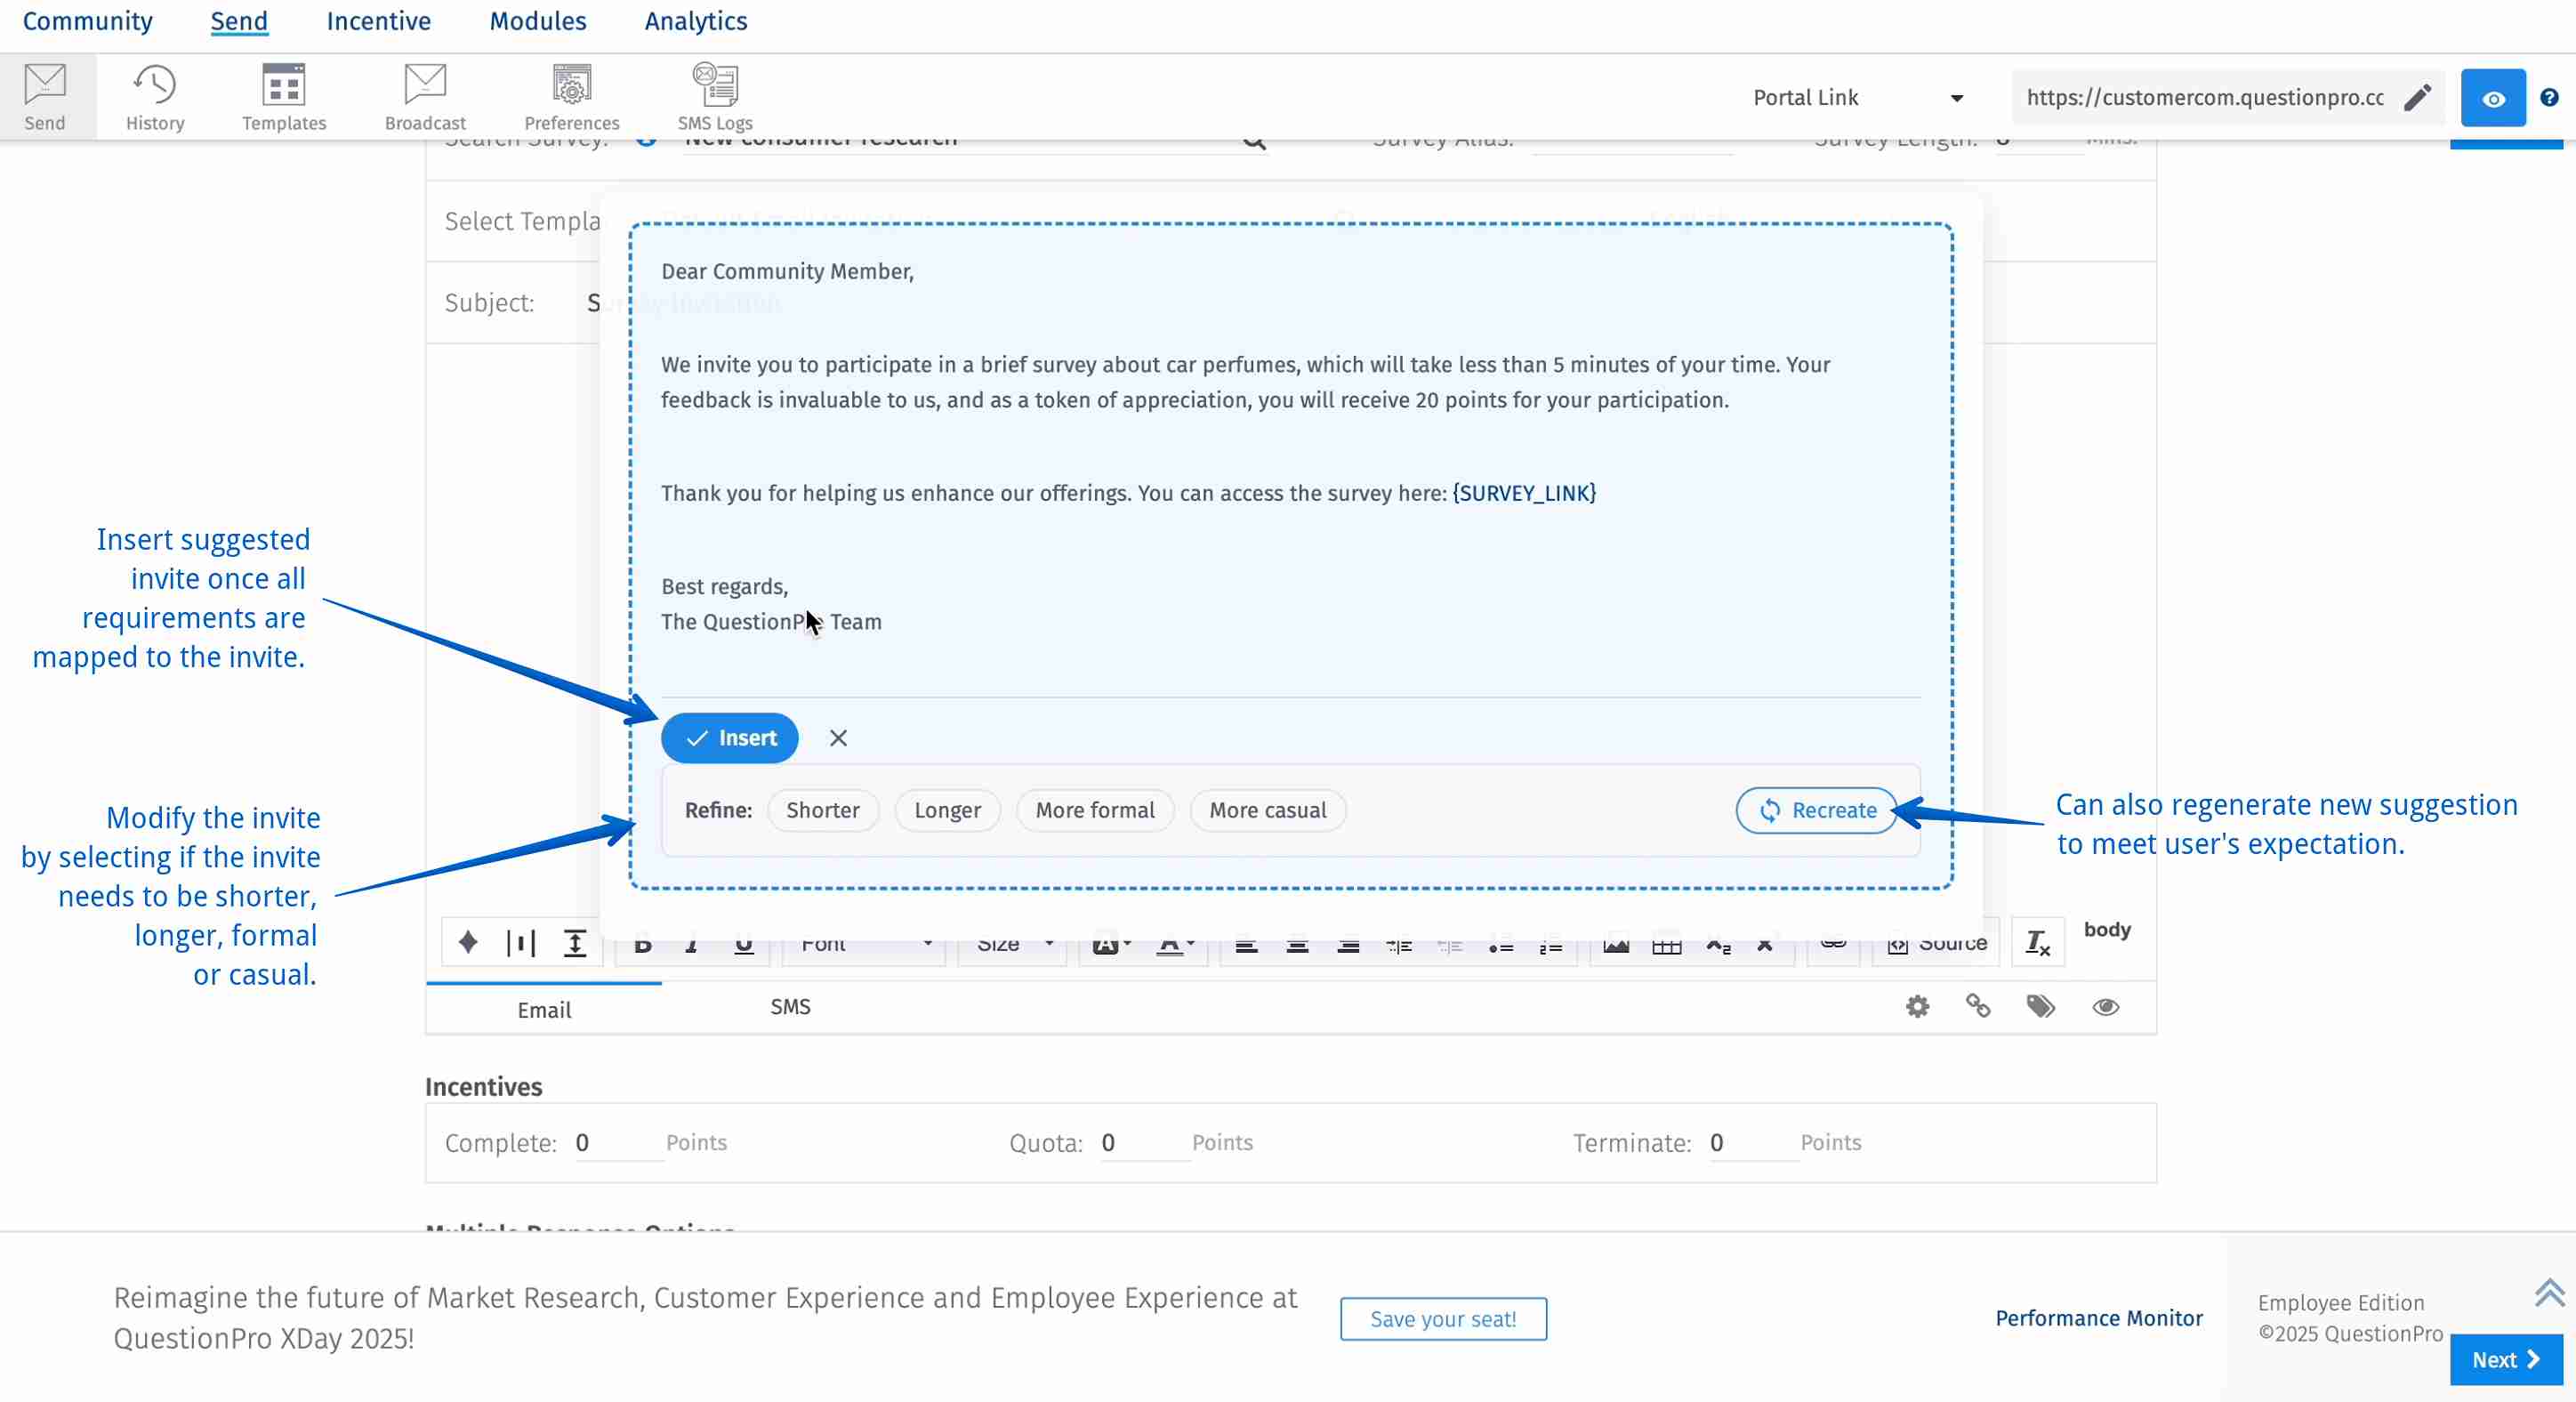Click the link icon below editor
This screenshot has height=1402, width=2576.
pos(1978,1007)
